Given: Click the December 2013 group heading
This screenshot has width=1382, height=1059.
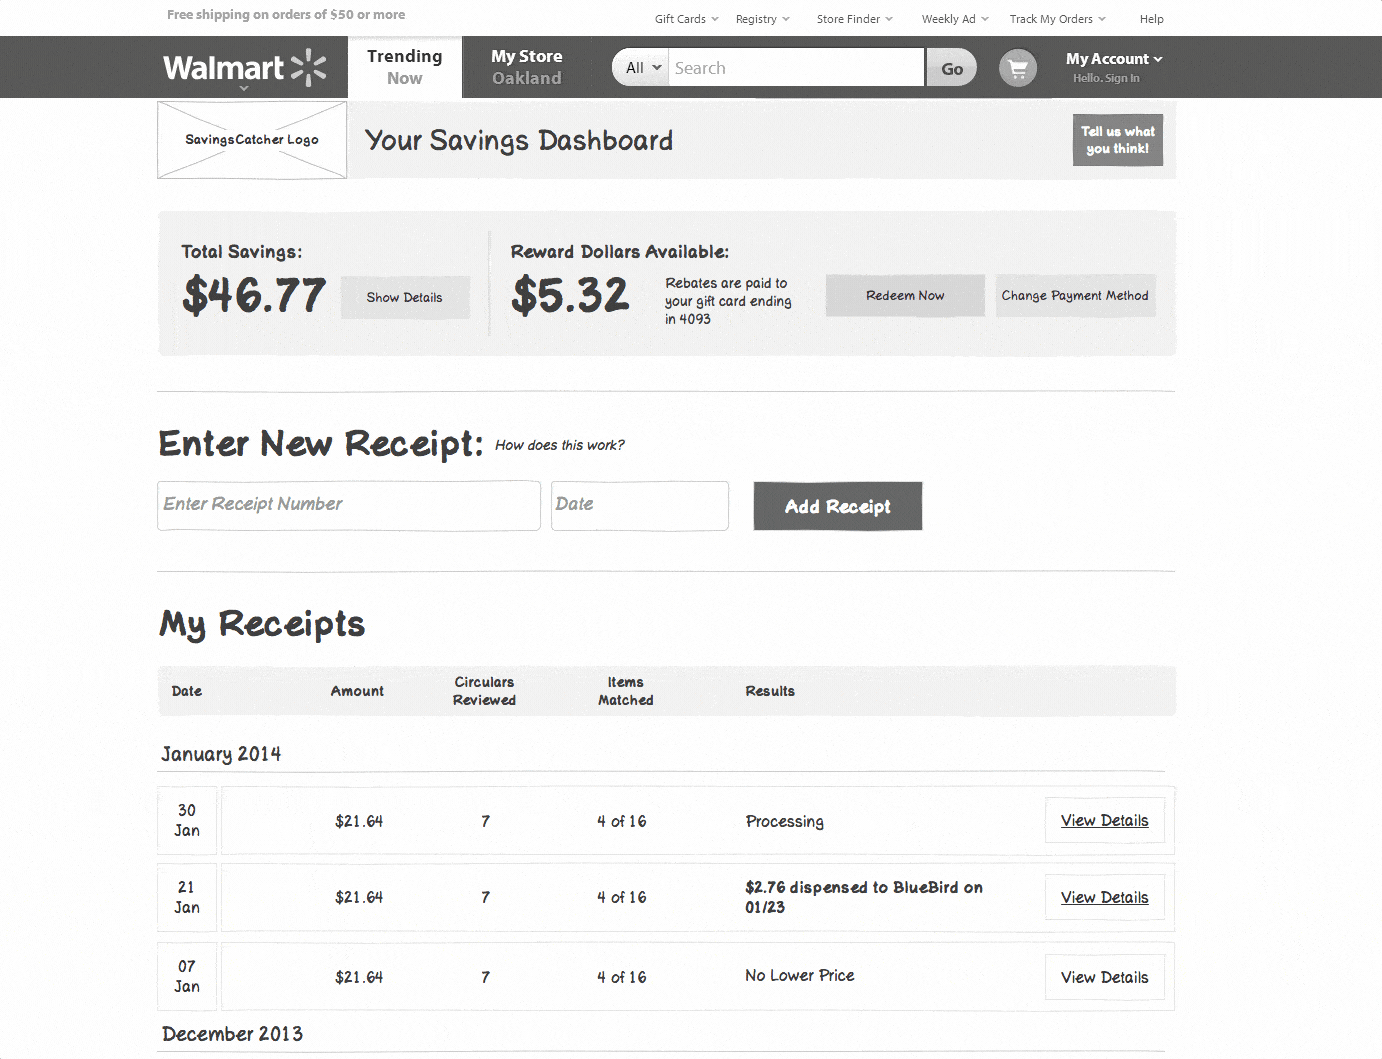Looking at the screenshot, I should pyautogui.click(x=232, y=1034).
